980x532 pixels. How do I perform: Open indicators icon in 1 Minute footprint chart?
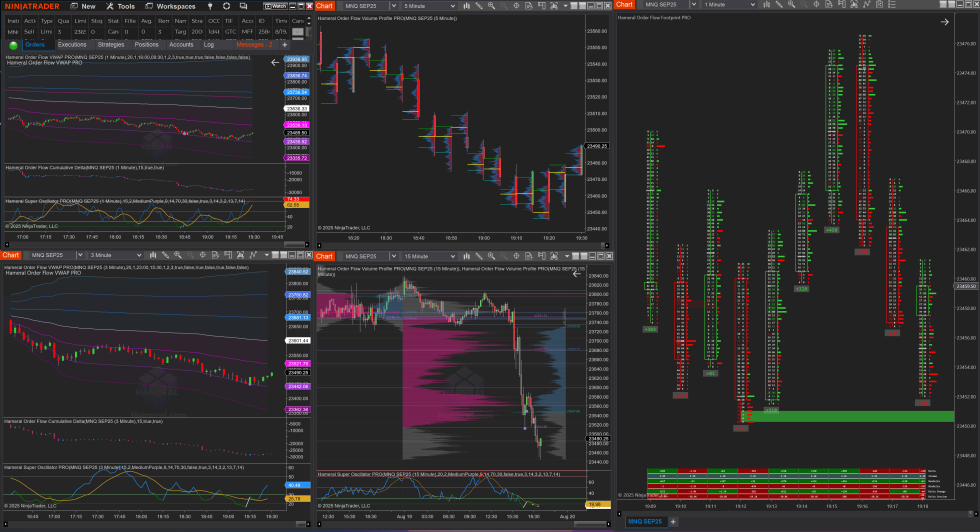click(866, 4)
